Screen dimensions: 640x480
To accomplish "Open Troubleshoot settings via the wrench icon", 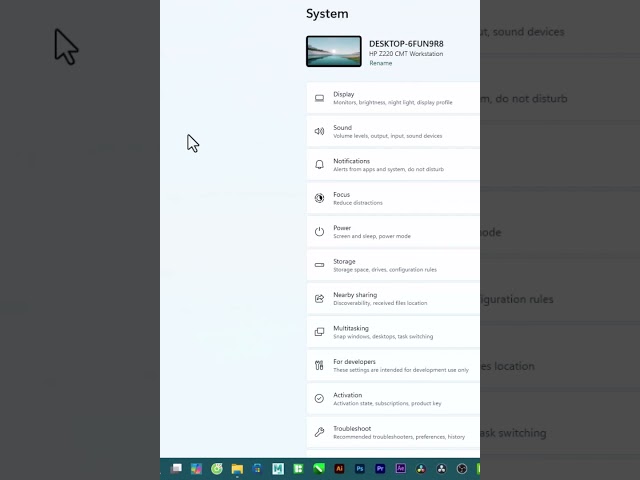I will (319, 432).
